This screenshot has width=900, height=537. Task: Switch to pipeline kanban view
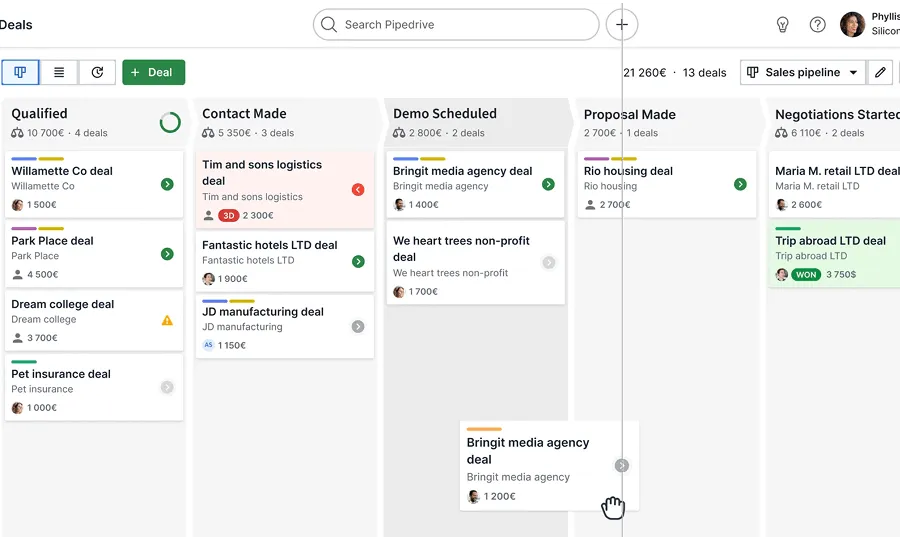[x=20, y=72]
